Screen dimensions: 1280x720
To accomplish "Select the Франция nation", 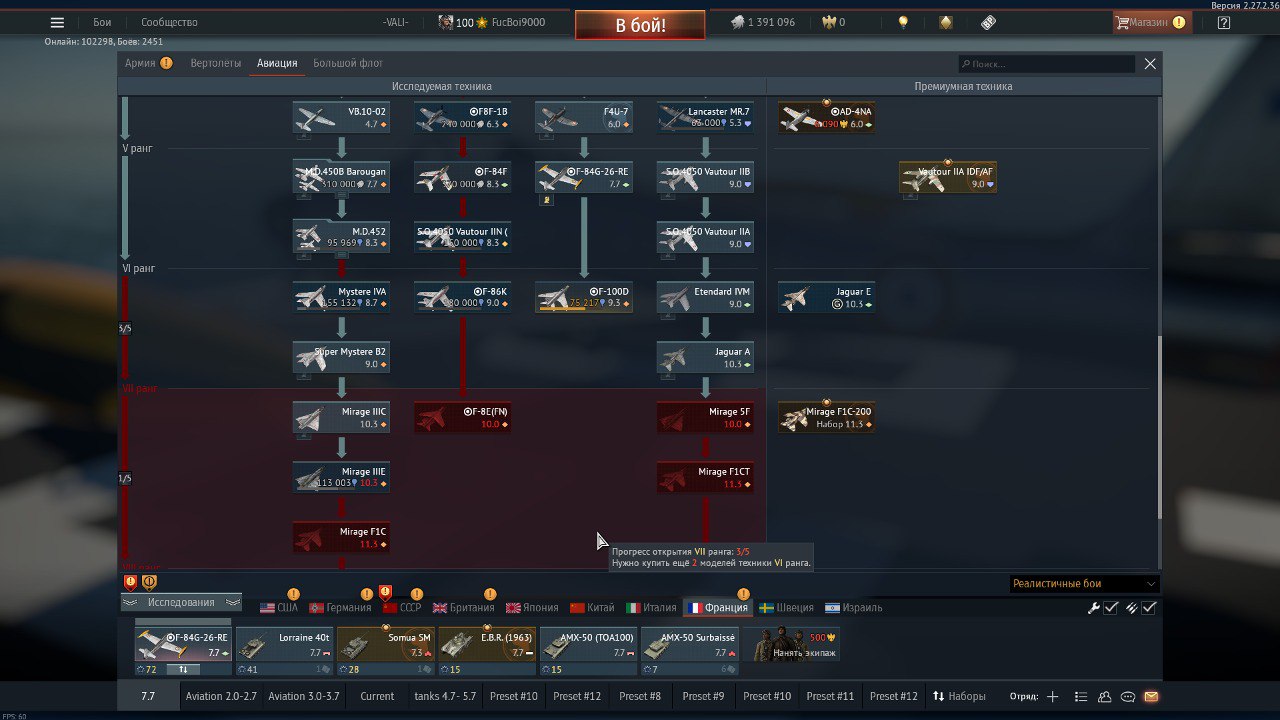I will click(717, 607).
